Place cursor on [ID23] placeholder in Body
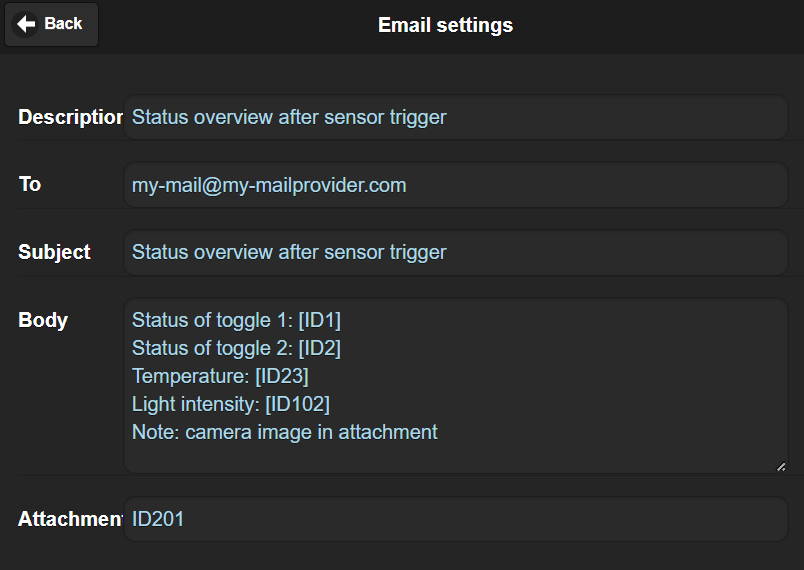Screen dimensions: 804x570 [x=282, y=376]
